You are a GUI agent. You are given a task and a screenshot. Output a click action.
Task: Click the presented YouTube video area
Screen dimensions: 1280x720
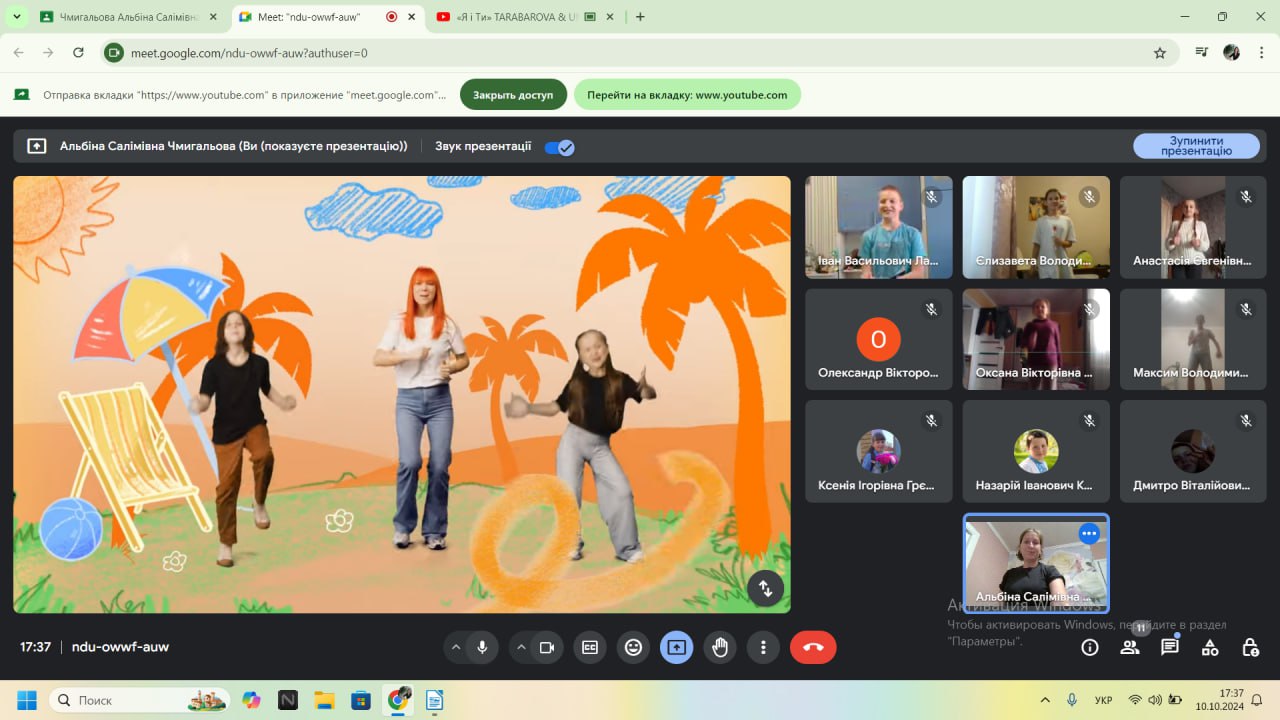click(x=402, y=394)
